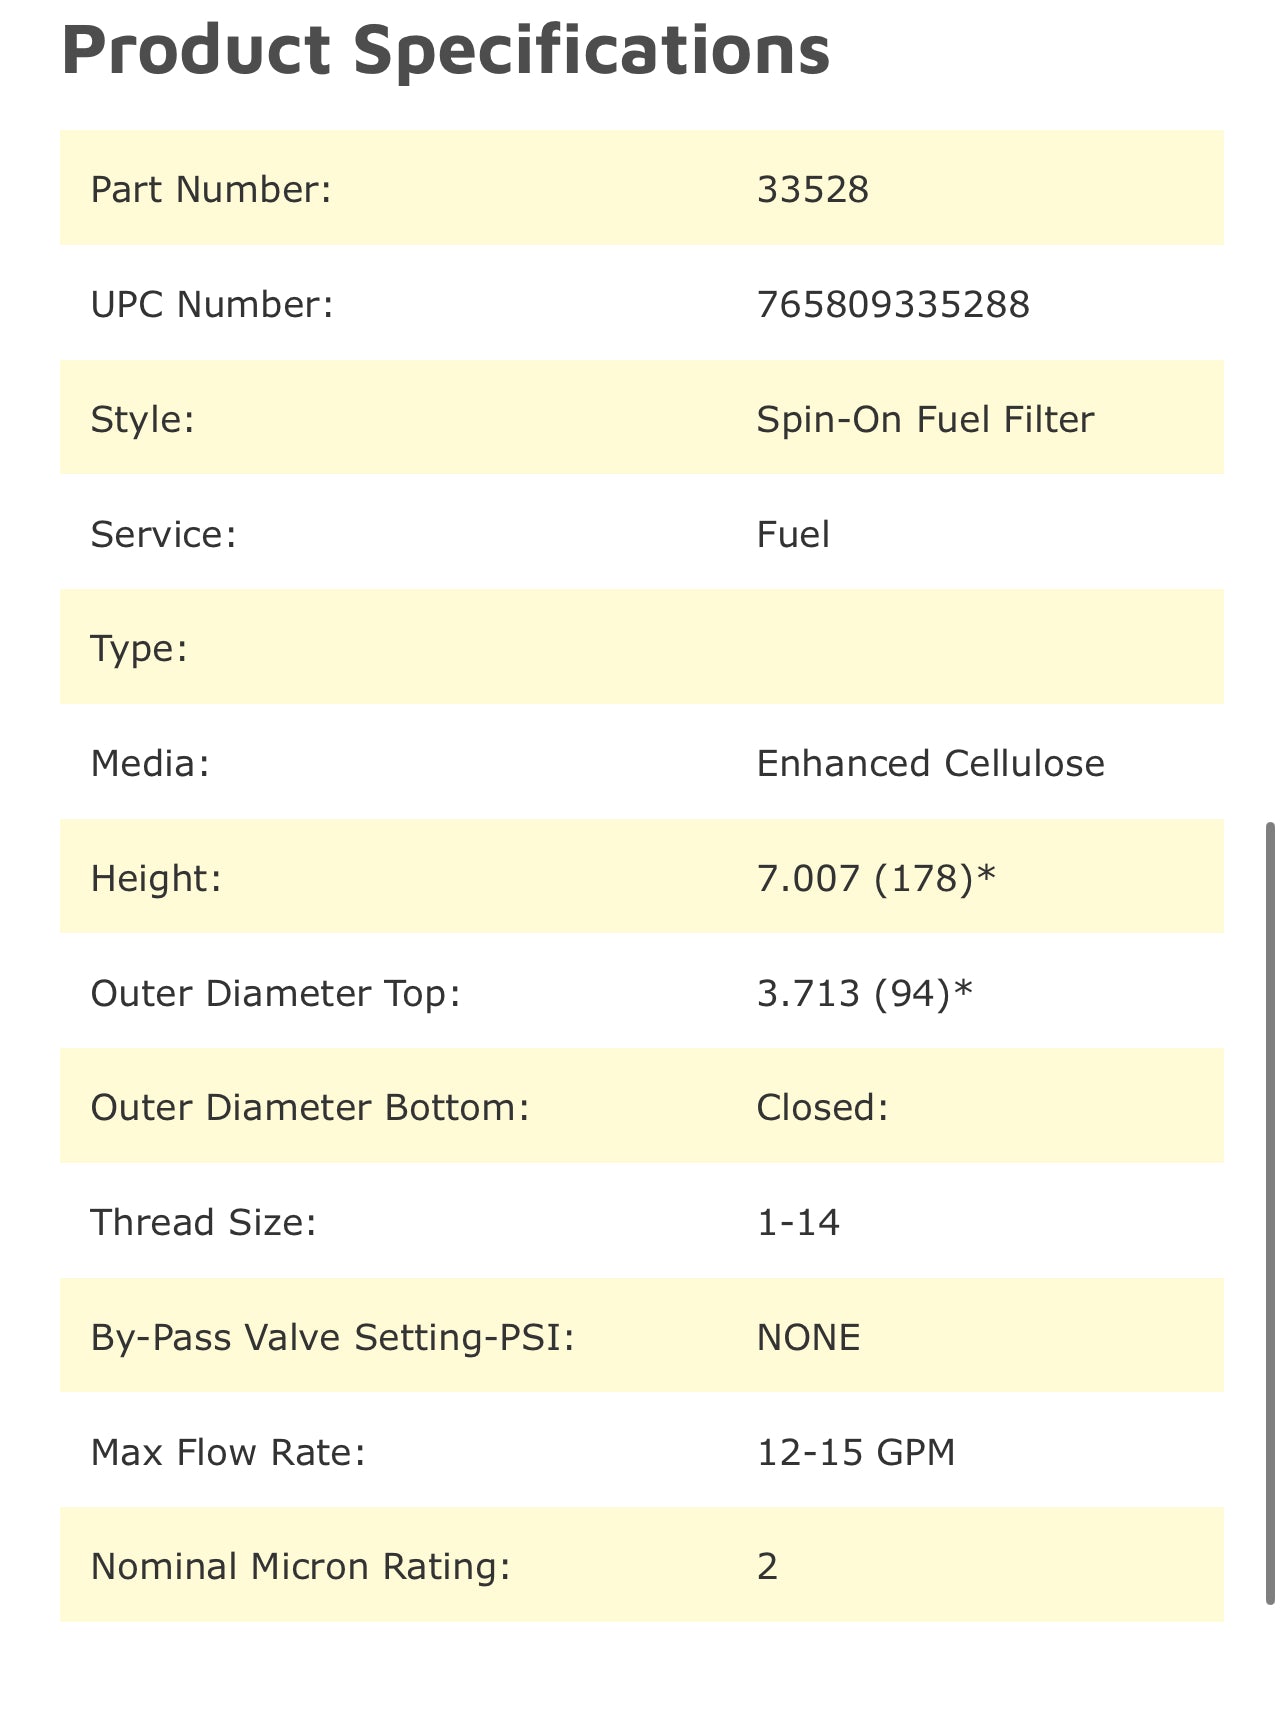Click the Nominal Micron Rating: label
Viewport: 1284px width, 1719px height.
click(300, 1566)
